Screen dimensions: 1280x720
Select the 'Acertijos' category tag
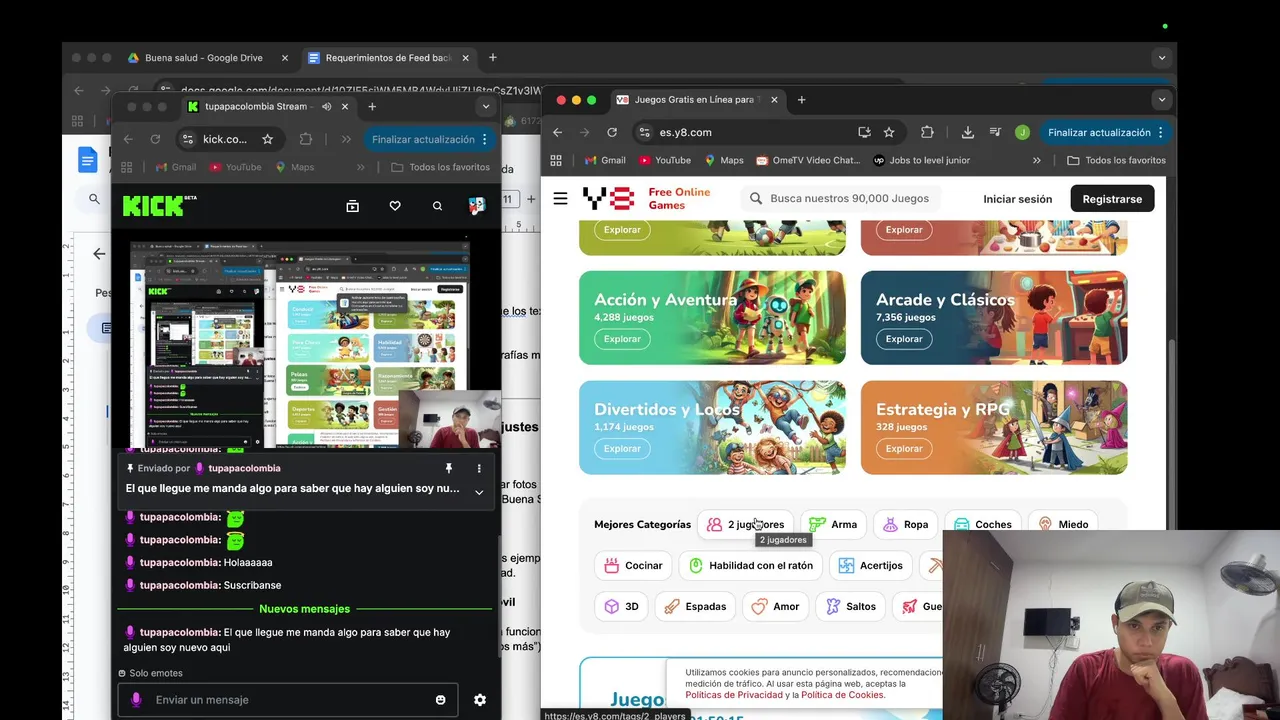coord(870,565)
